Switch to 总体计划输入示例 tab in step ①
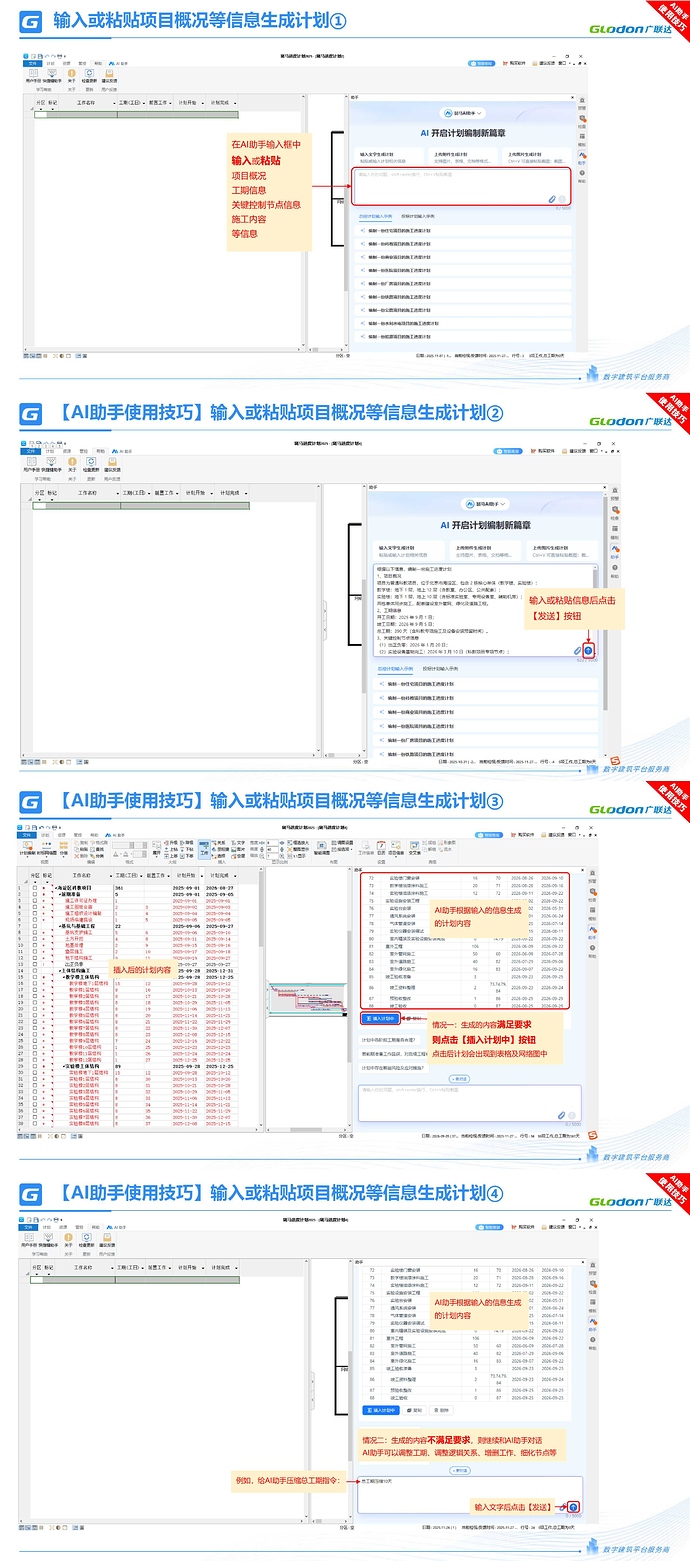The width and height of the screenshot is (690, 1561). click(376, 215)
